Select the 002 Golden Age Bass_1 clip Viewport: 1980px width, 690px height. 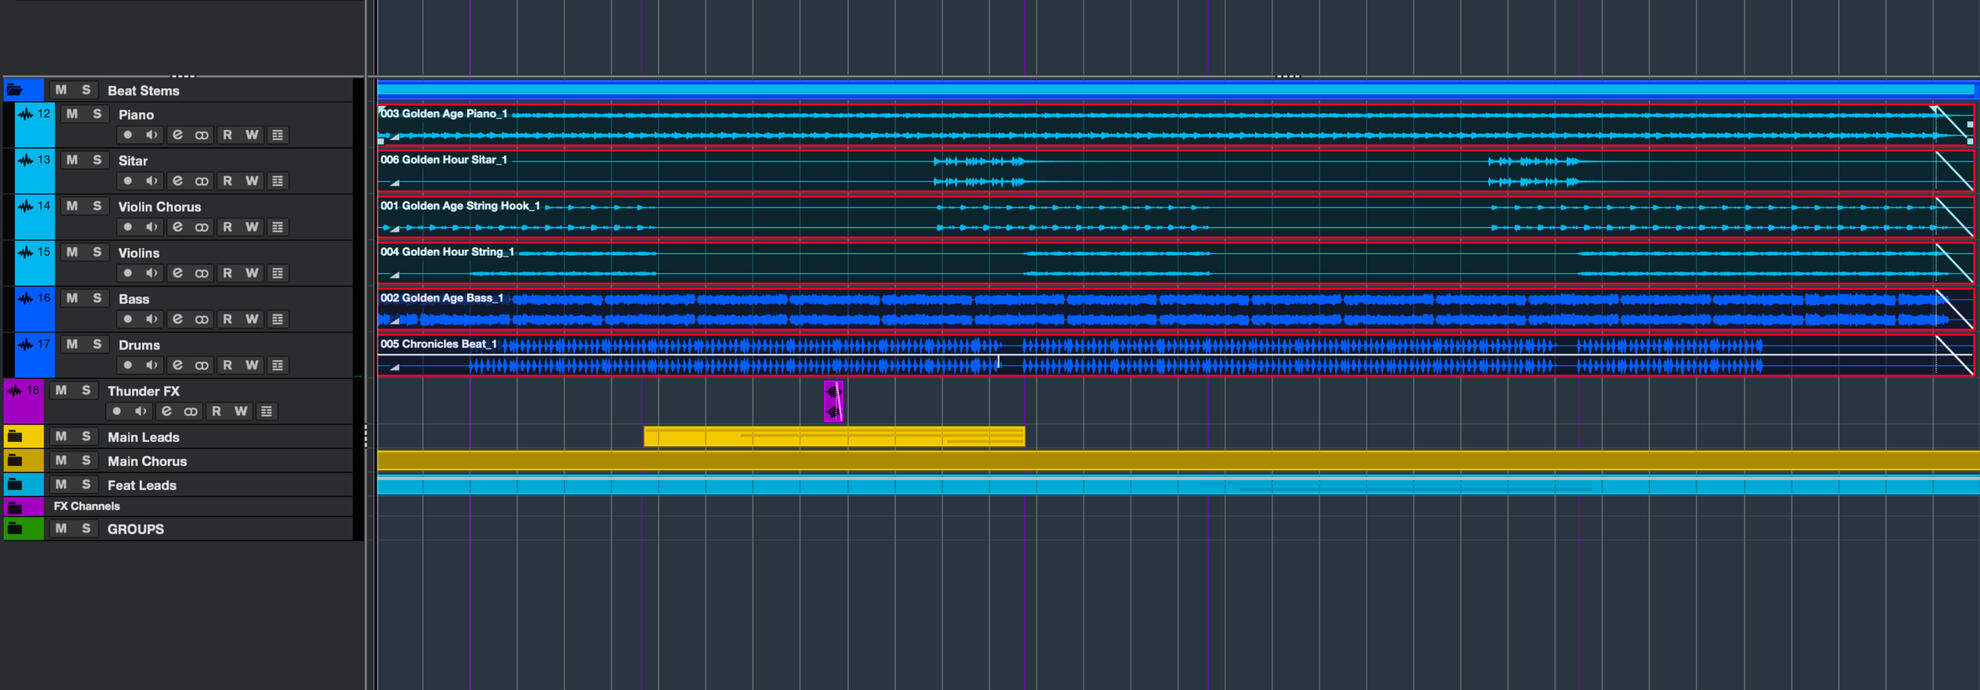1175,309
